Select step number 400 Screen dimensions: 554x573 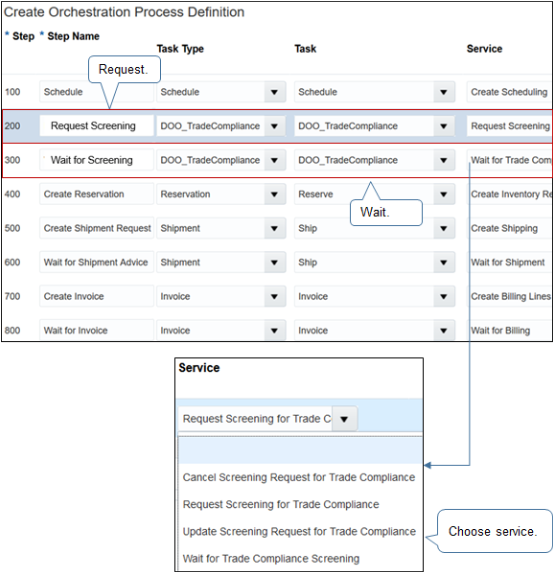coord(12,194)
